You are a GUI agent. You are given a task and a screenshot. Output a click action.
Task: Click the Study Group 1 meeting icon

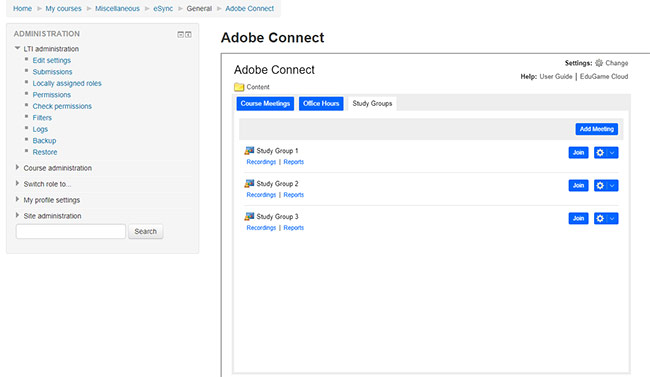coord(249,151)
